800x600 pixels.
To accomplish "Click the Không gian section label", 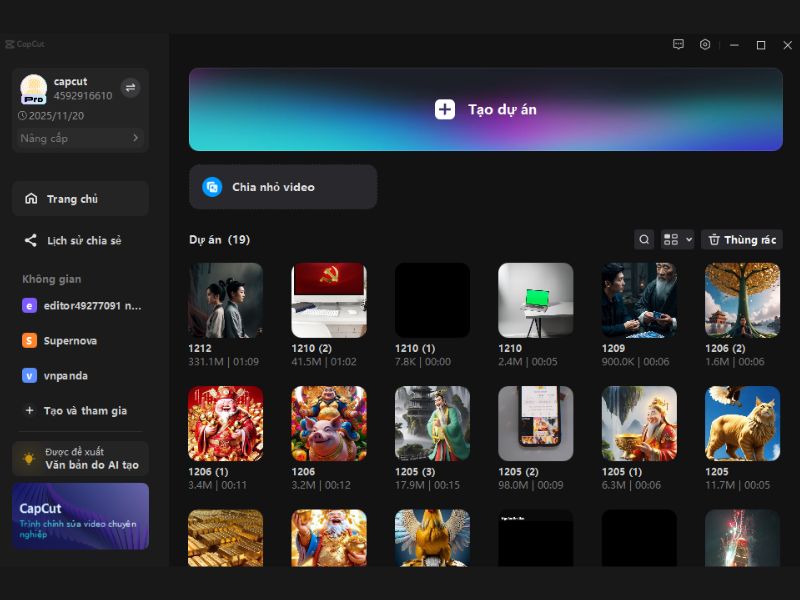I will [52, 279].
